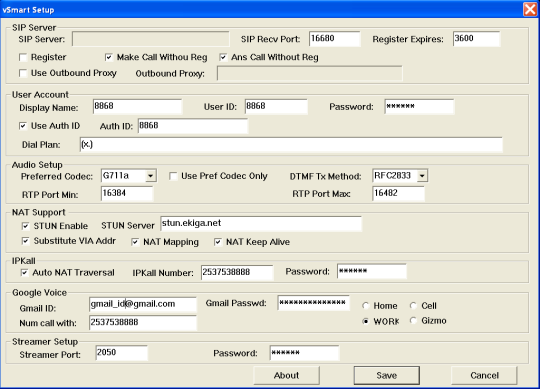540x389 pixels.
Task: Edit the Num call with field
Action: point(143,323)
